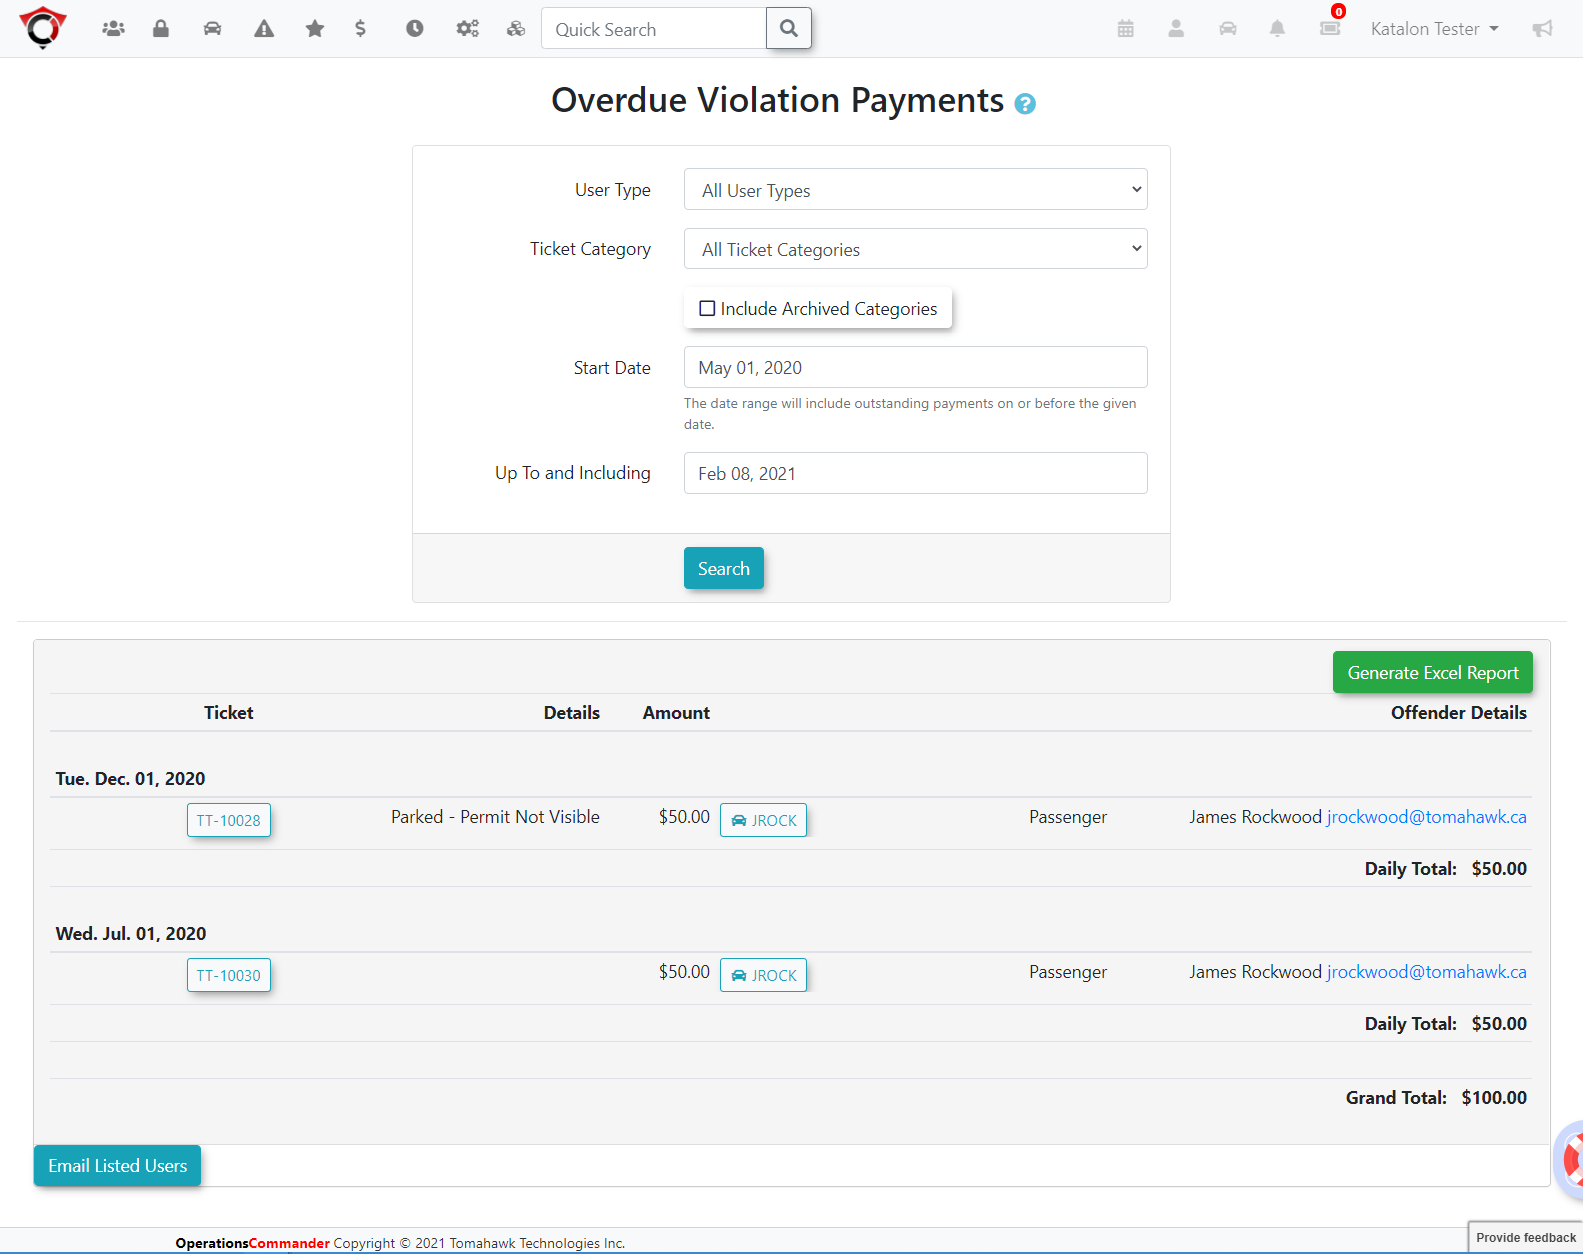Click the life ring support icon
This screenshot has width=1583, height=1254.
1572,1161
